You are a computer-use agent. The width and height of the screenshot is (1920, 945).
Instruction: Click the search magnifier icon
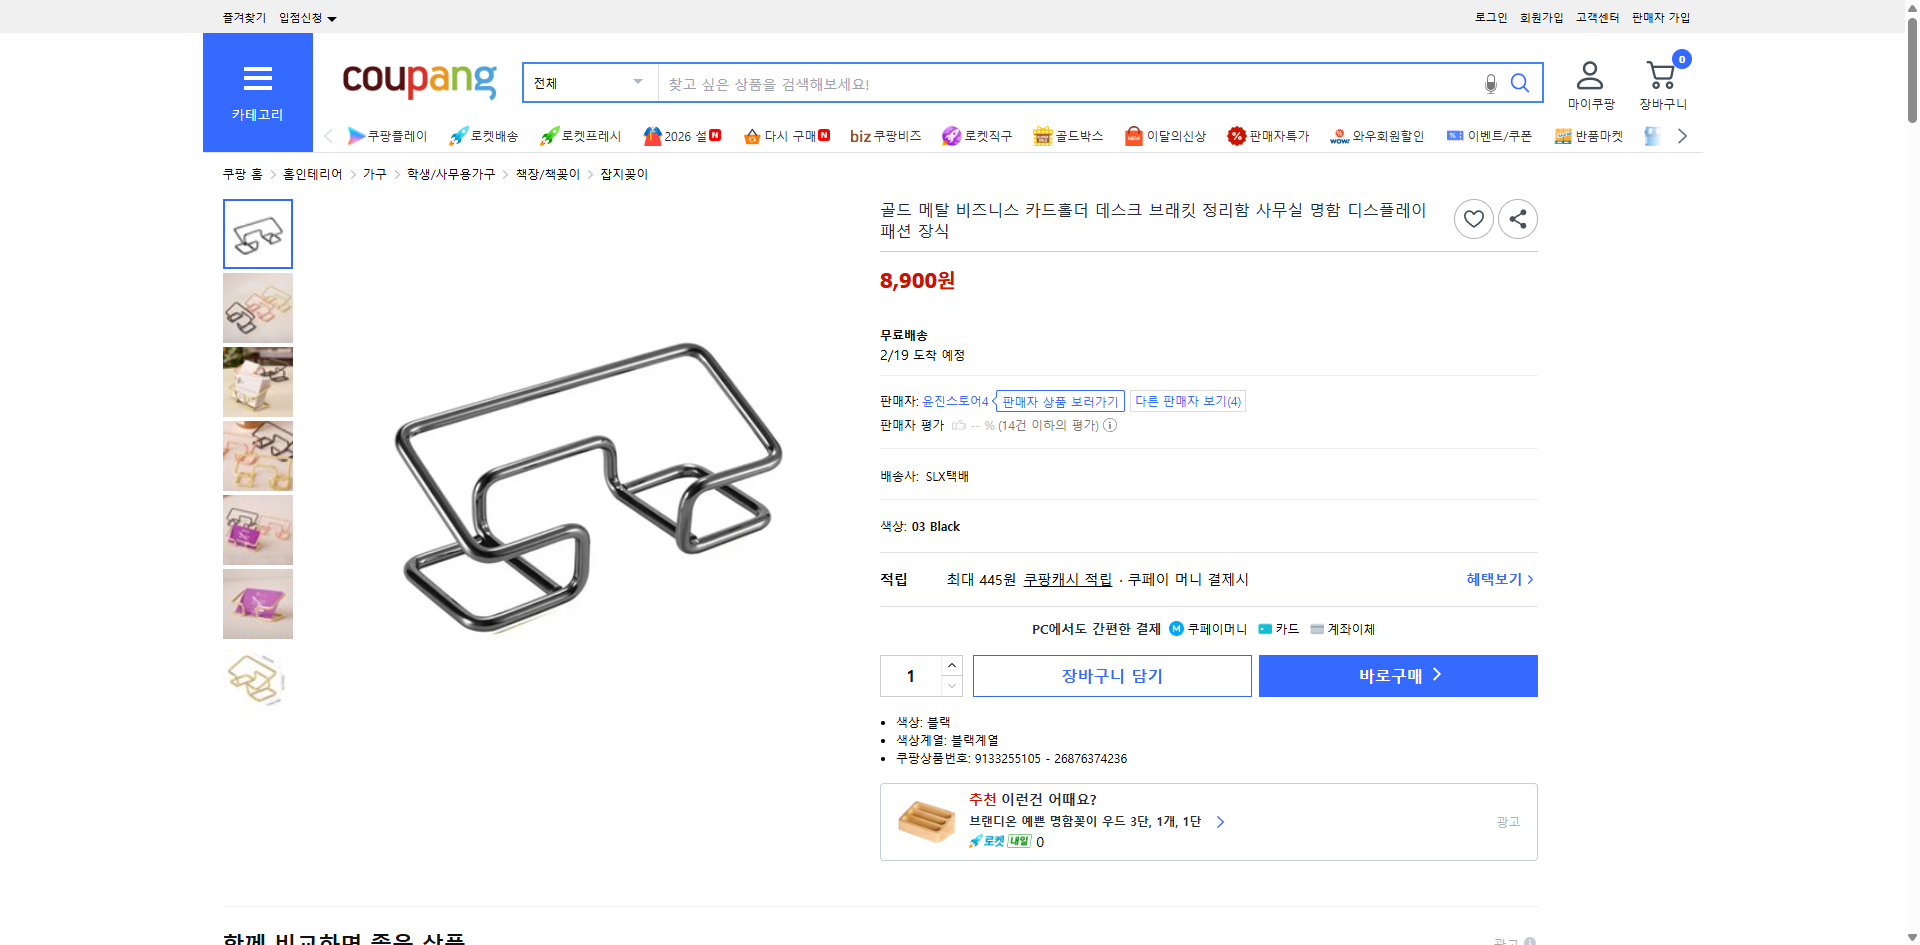(x=1519, y=84)
